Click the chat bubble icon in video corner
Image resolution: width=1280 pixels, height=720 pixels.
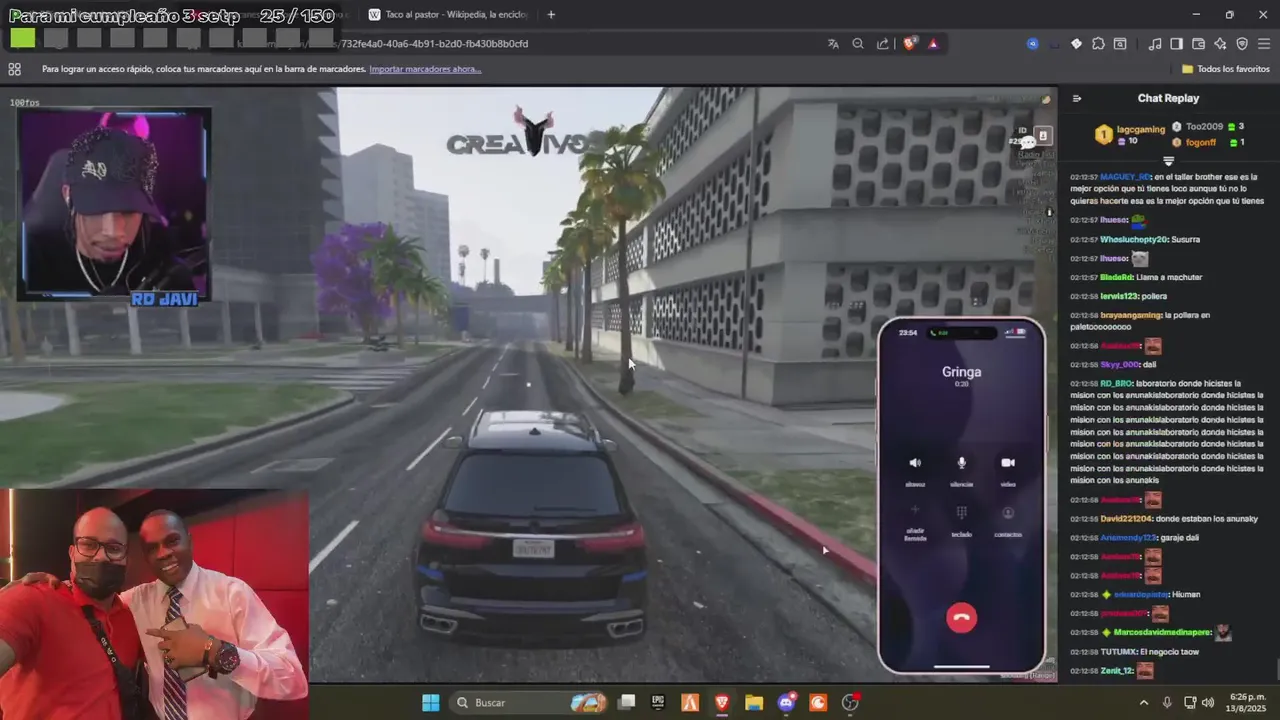pos(1027,142)
